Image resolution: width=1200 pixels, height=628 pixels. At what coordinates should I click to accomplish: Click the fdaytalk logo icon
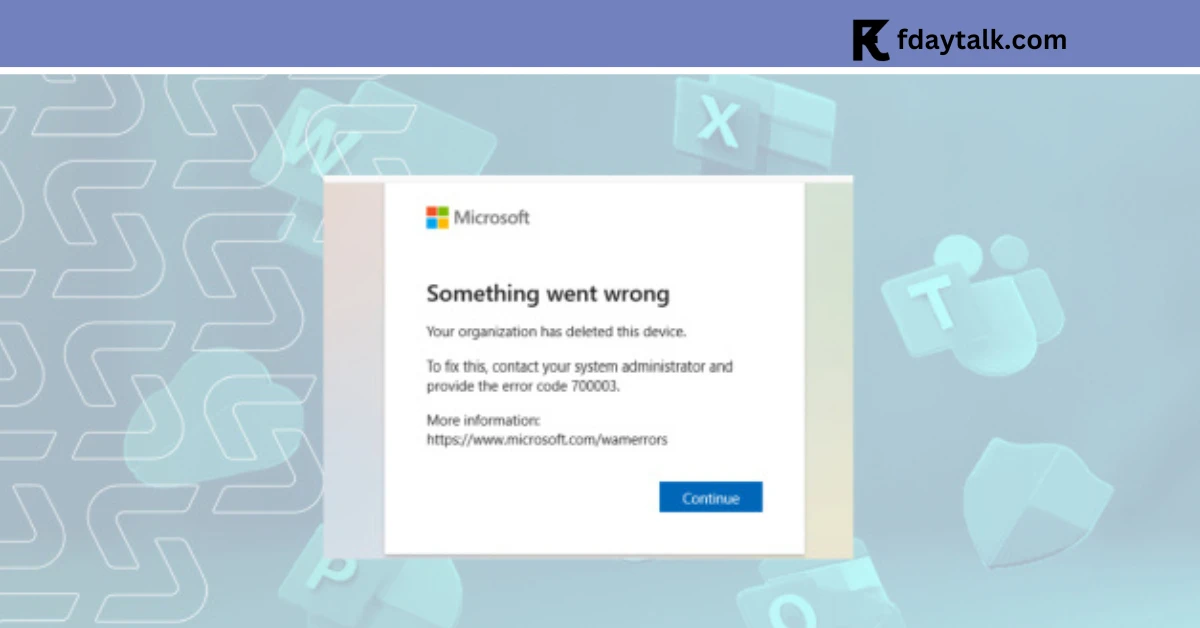click(x=870, y=40)
